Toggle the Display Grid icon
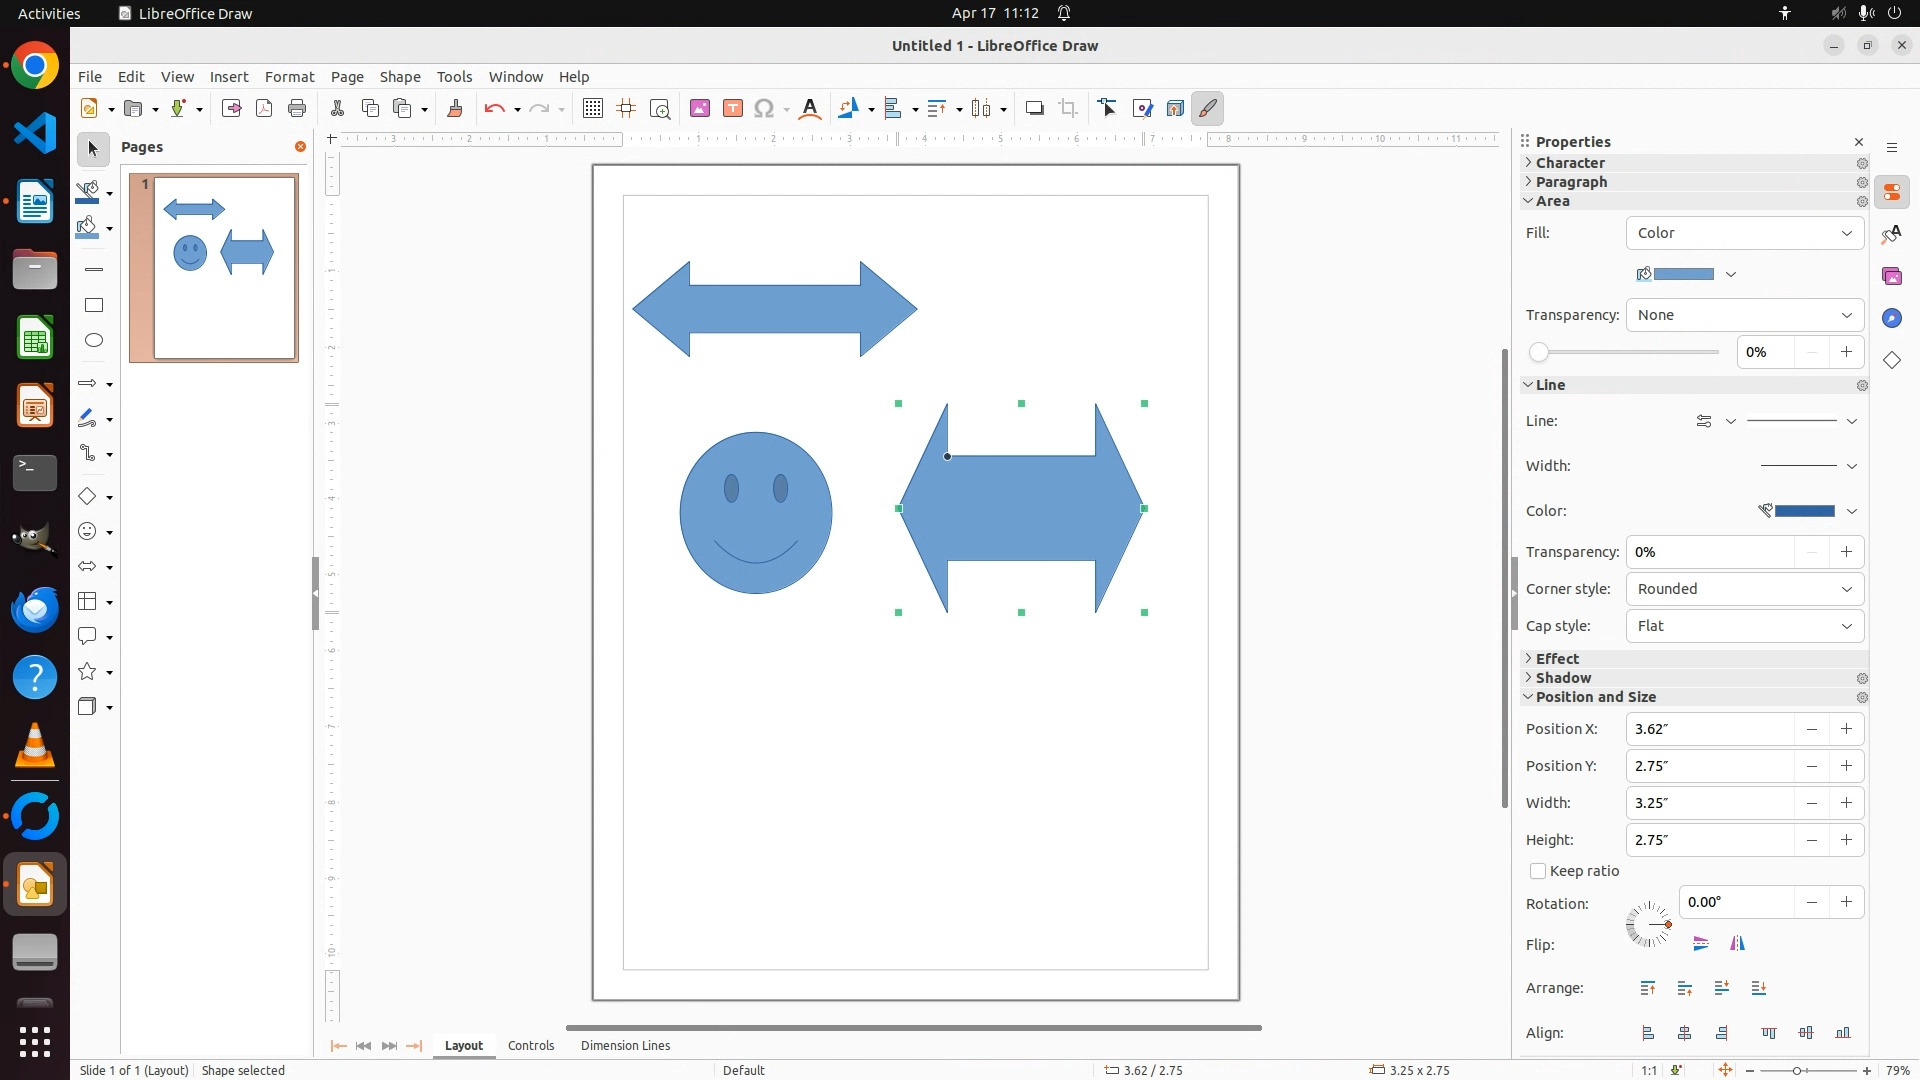The height and width of the screenshot is (1080, 1920). click(593, 108)
